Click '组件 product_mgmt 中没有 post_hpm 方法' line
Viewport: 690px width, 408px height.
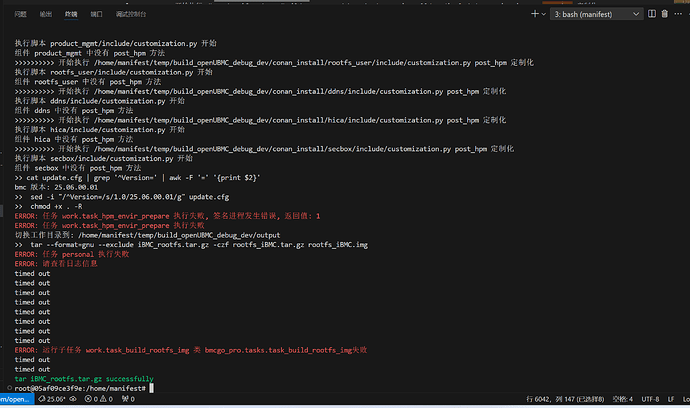pyautogui.click(x=89, y=53)
